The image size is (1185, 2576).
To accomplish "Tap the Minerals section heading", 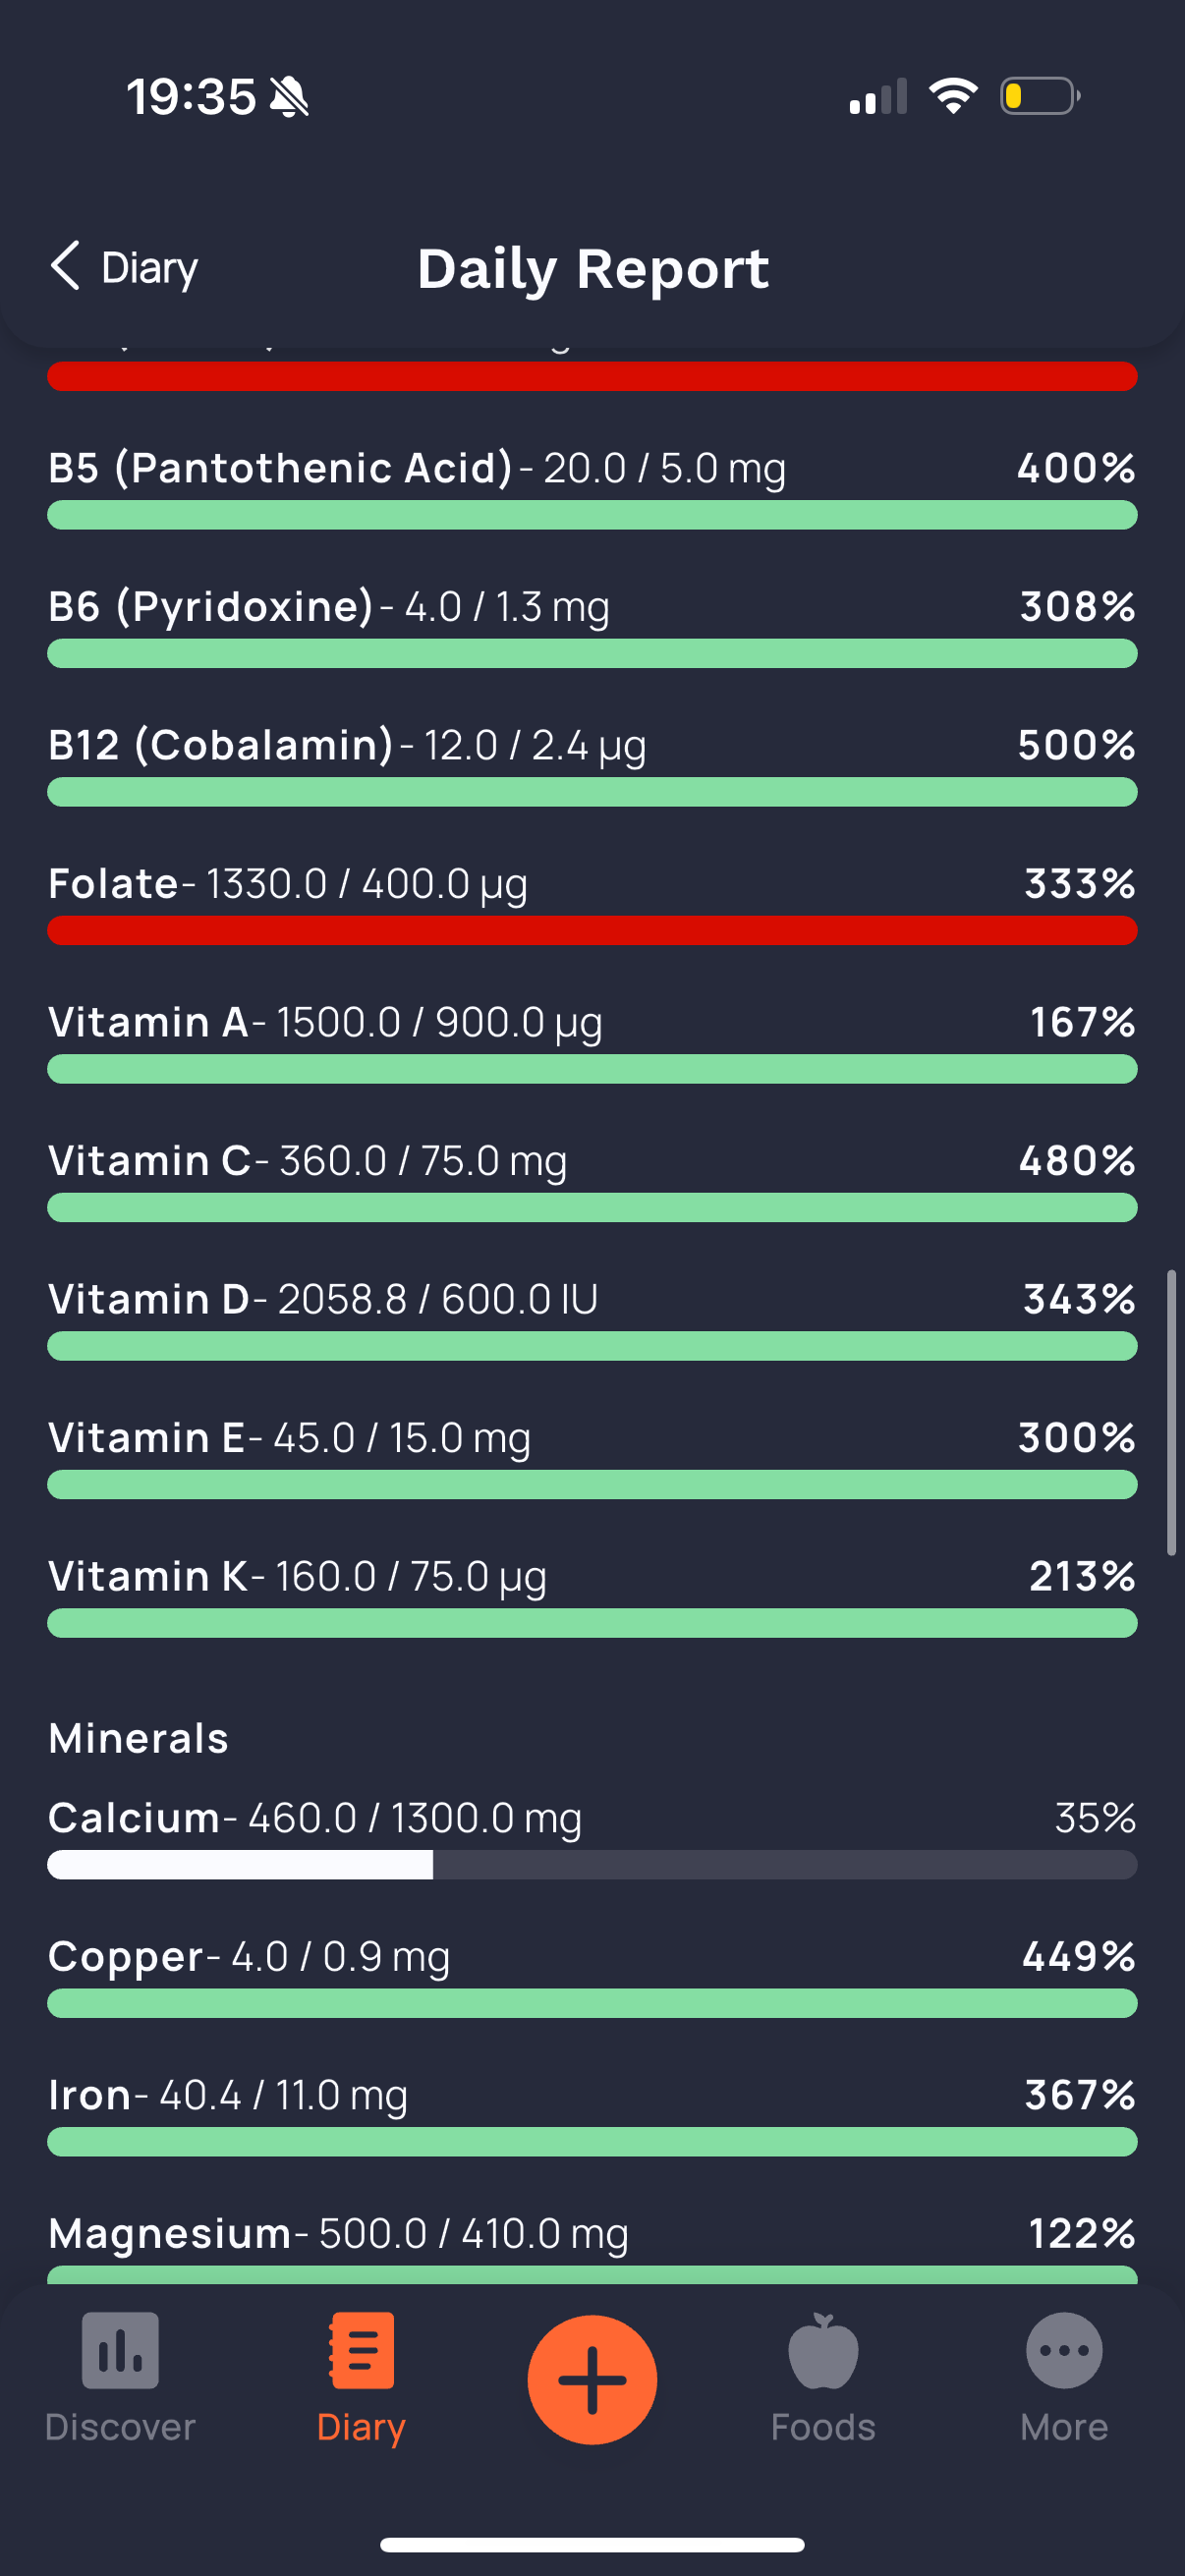I will 139,1738.
